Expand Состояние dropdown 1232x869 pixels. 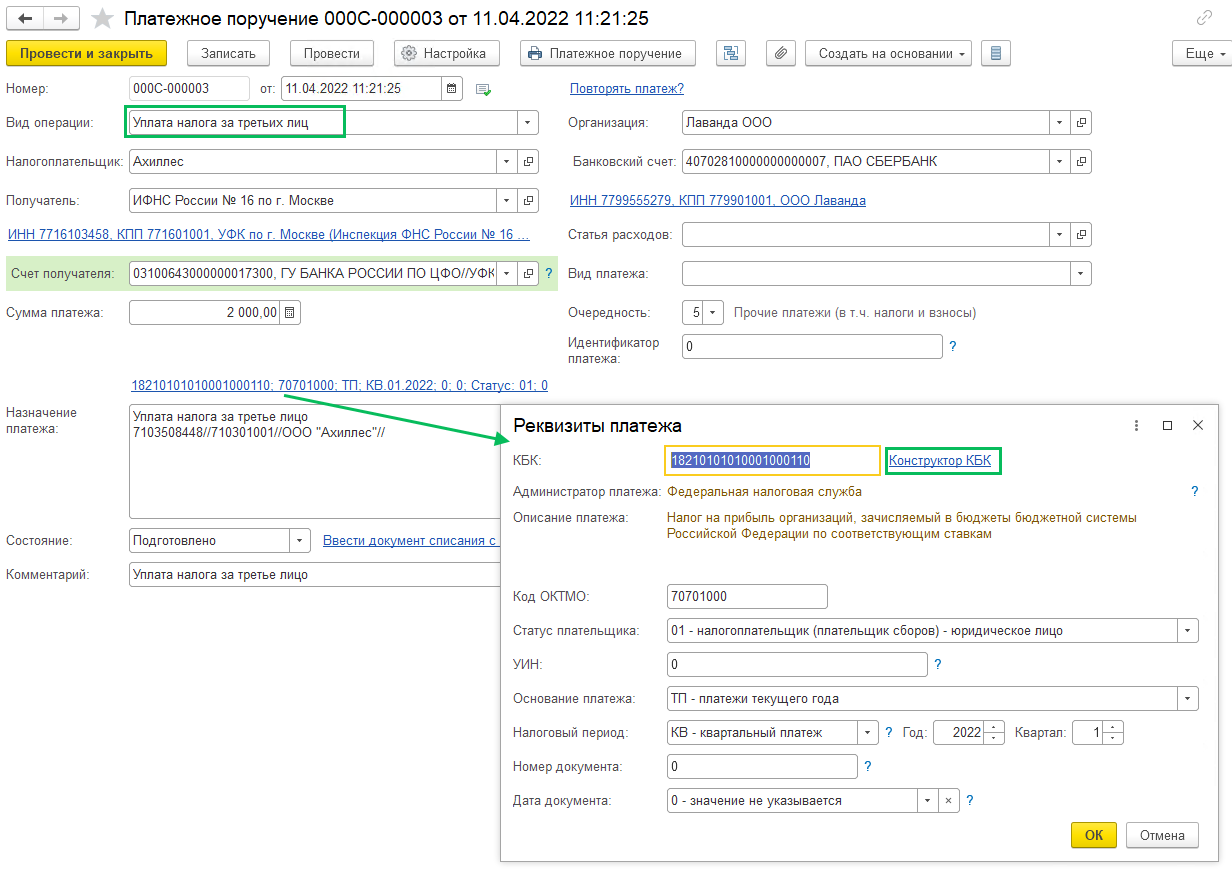click(x=300, y=541)
